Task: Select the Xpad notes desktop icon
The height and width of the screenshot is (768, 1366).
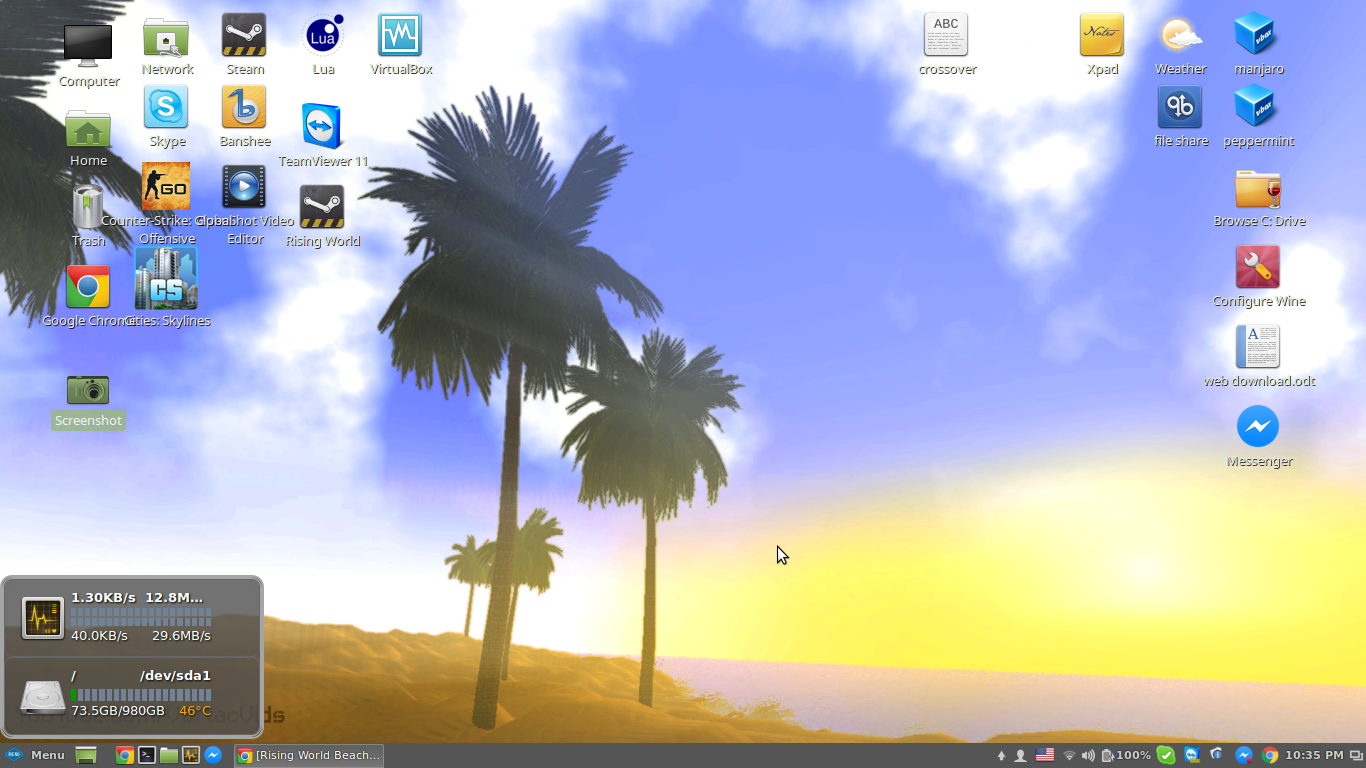Action: click(x=1101, y=36)
